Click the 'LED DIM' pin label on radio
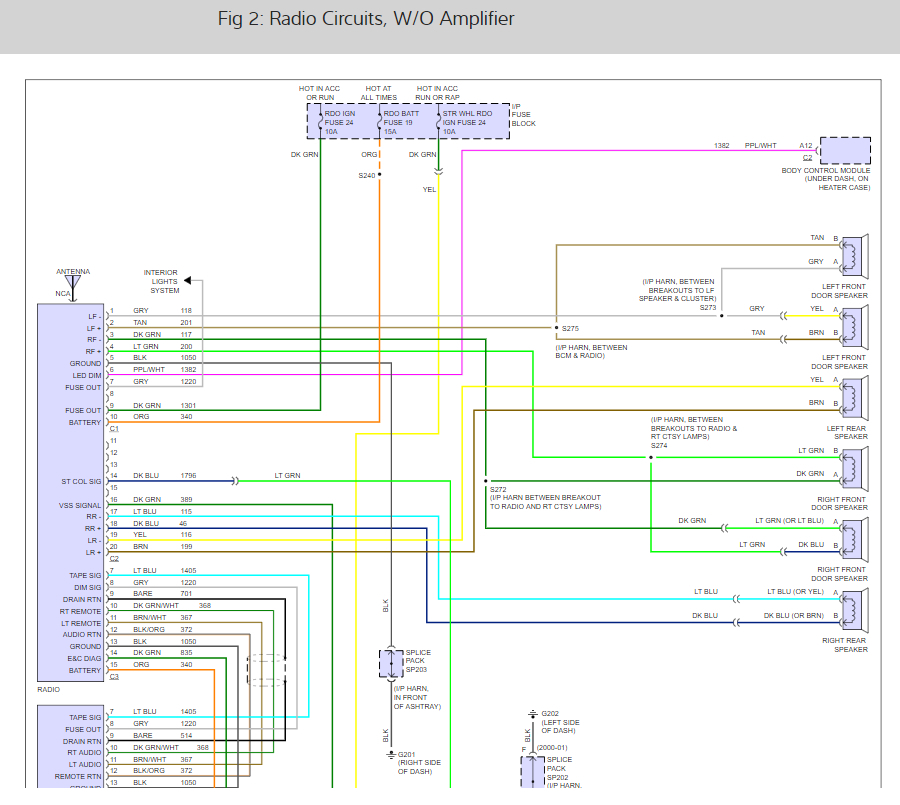Image resolution: width=900 pixels, height=805 pixels. pyautogui.click(x=87, y=376)
